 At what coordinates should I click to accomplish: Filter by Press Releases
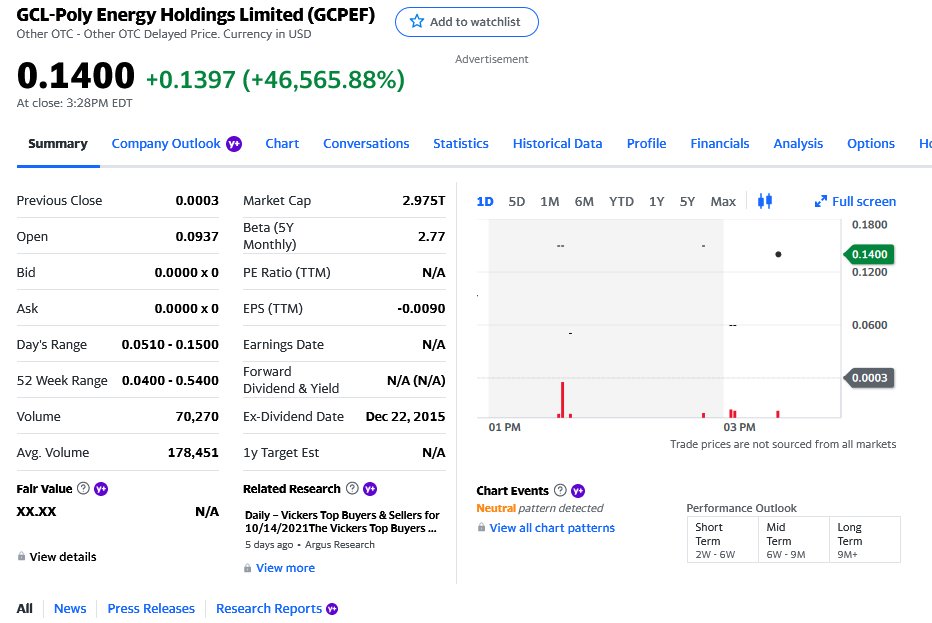point(151,609)
